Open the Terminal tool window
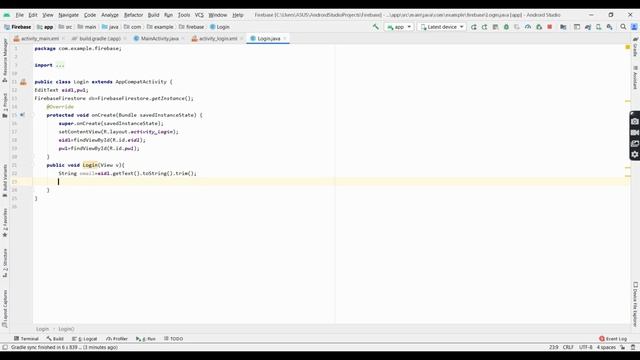This screenshot has width=640, height=360. coord(26,339)
